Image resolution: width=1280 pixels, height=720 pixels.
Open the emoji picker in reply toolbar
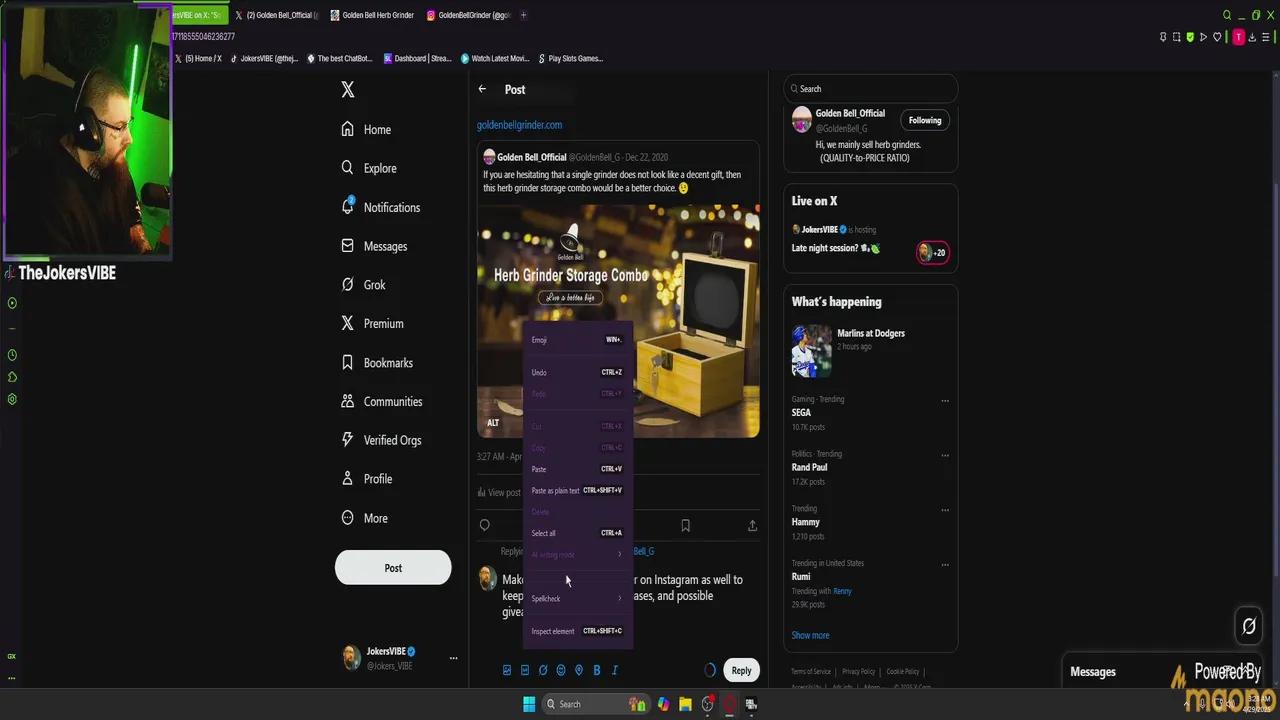click(561, 670)
